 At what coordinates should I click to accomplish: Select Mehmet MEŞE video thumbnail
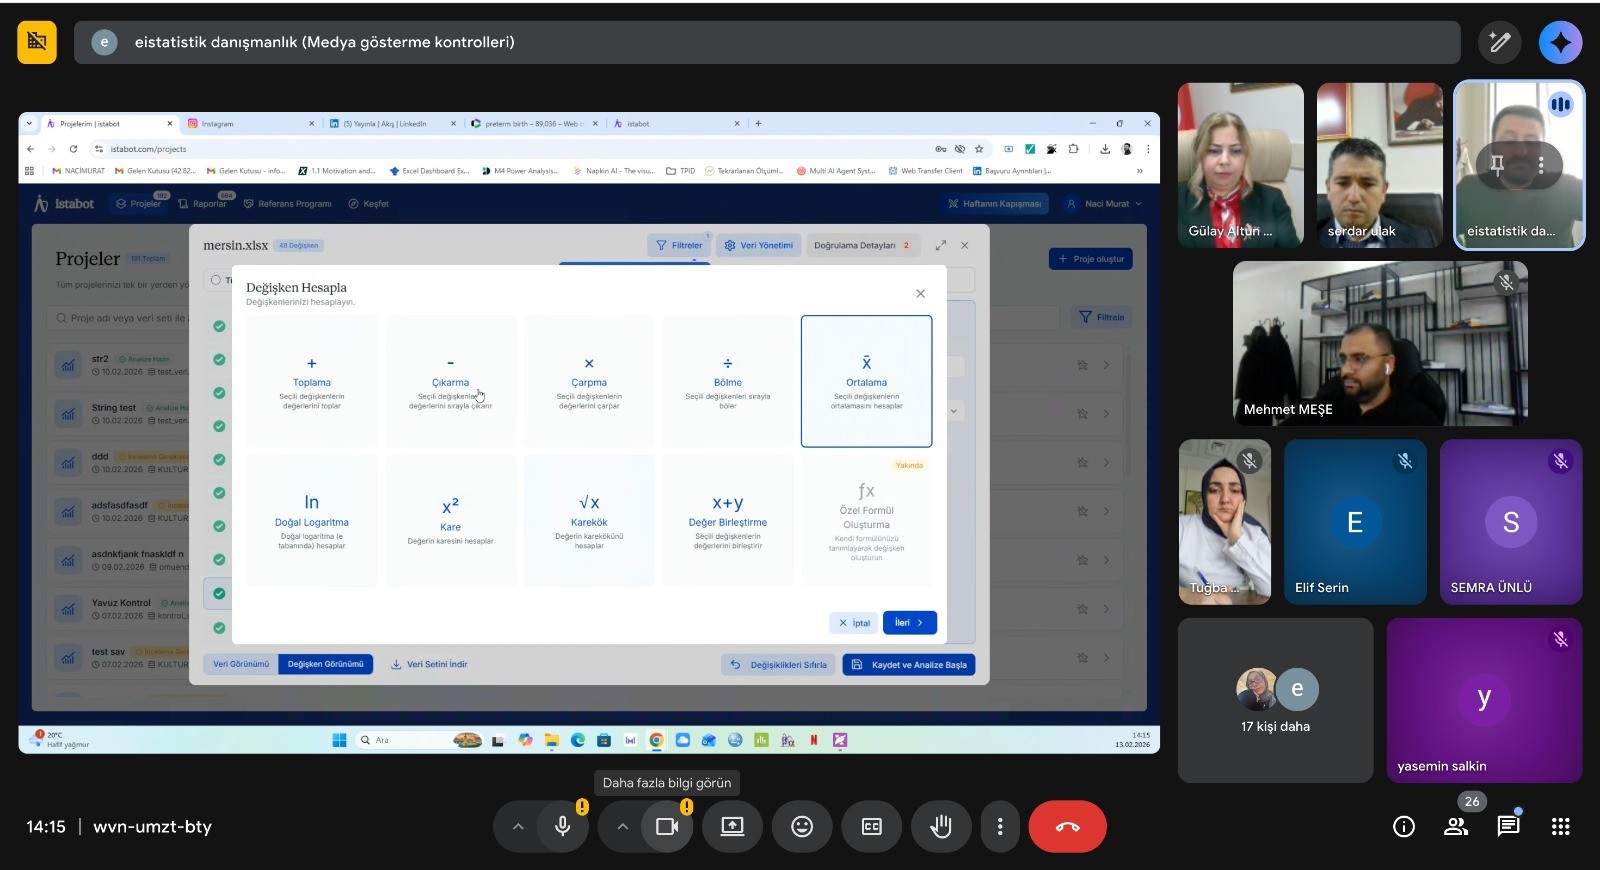tap(1380, 343)
